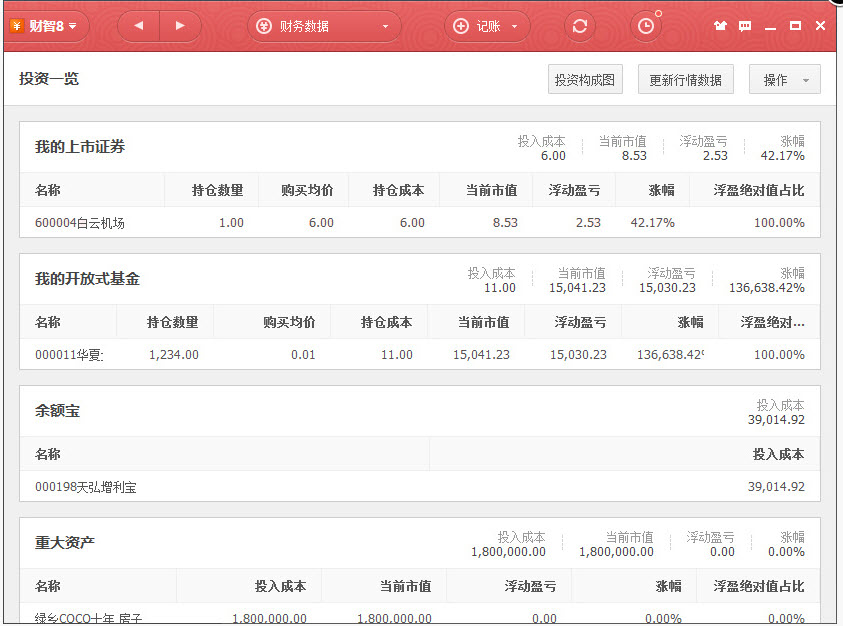The image size is (843, 626).
Task: Click the 财智8 app logo
Action: [45, 26]
